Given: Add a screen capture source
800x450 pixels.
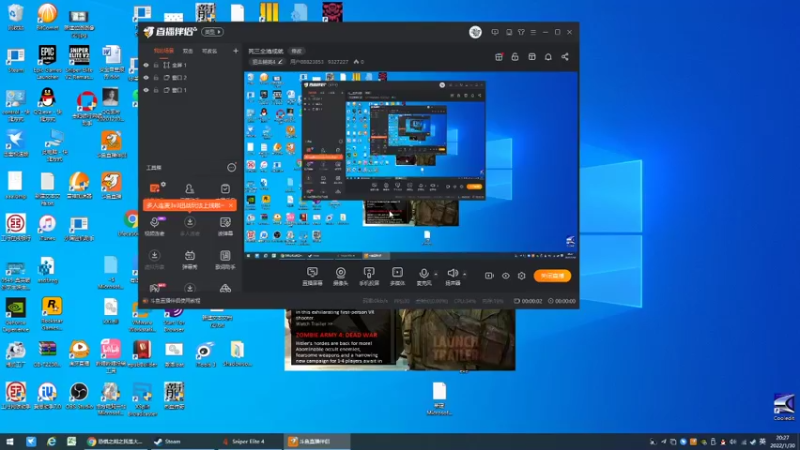Looking at the screenshot, I should tap(312, 276).
